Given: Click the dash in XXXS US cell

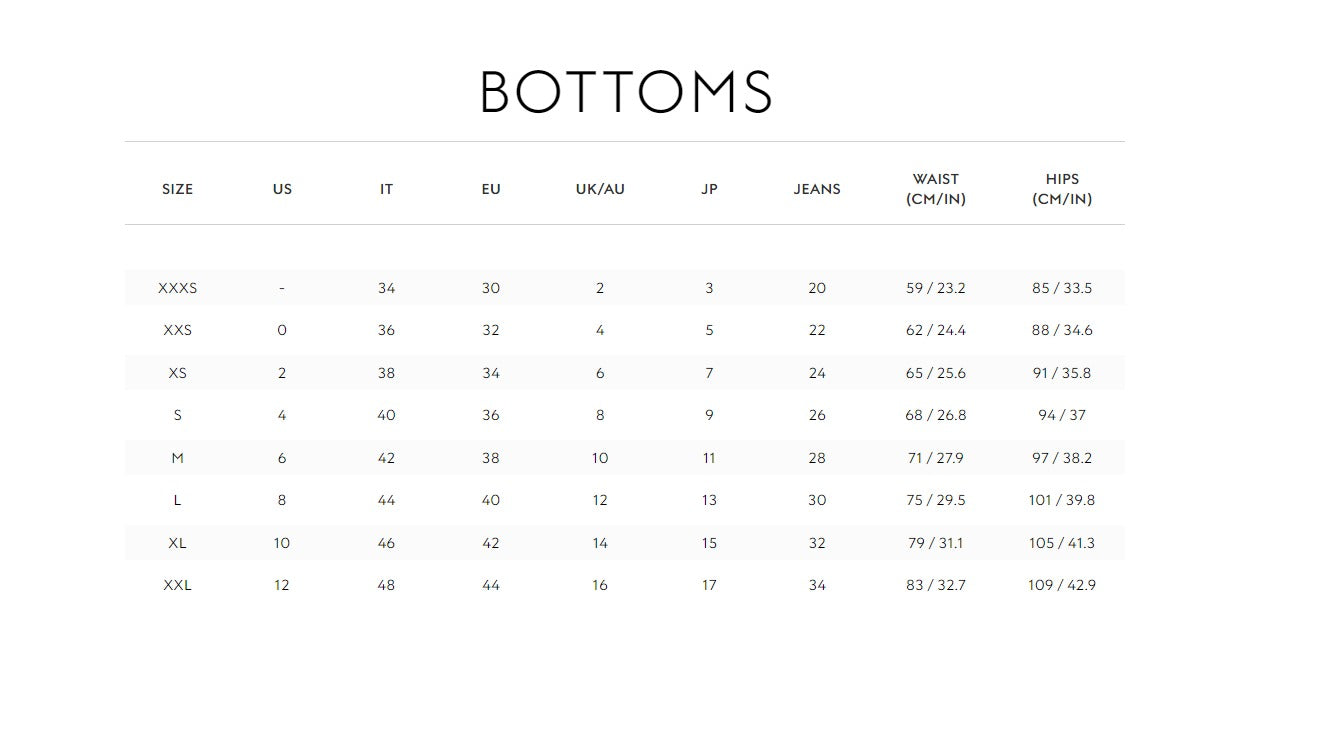Looking at the screenshot, I should pos(282,288).
